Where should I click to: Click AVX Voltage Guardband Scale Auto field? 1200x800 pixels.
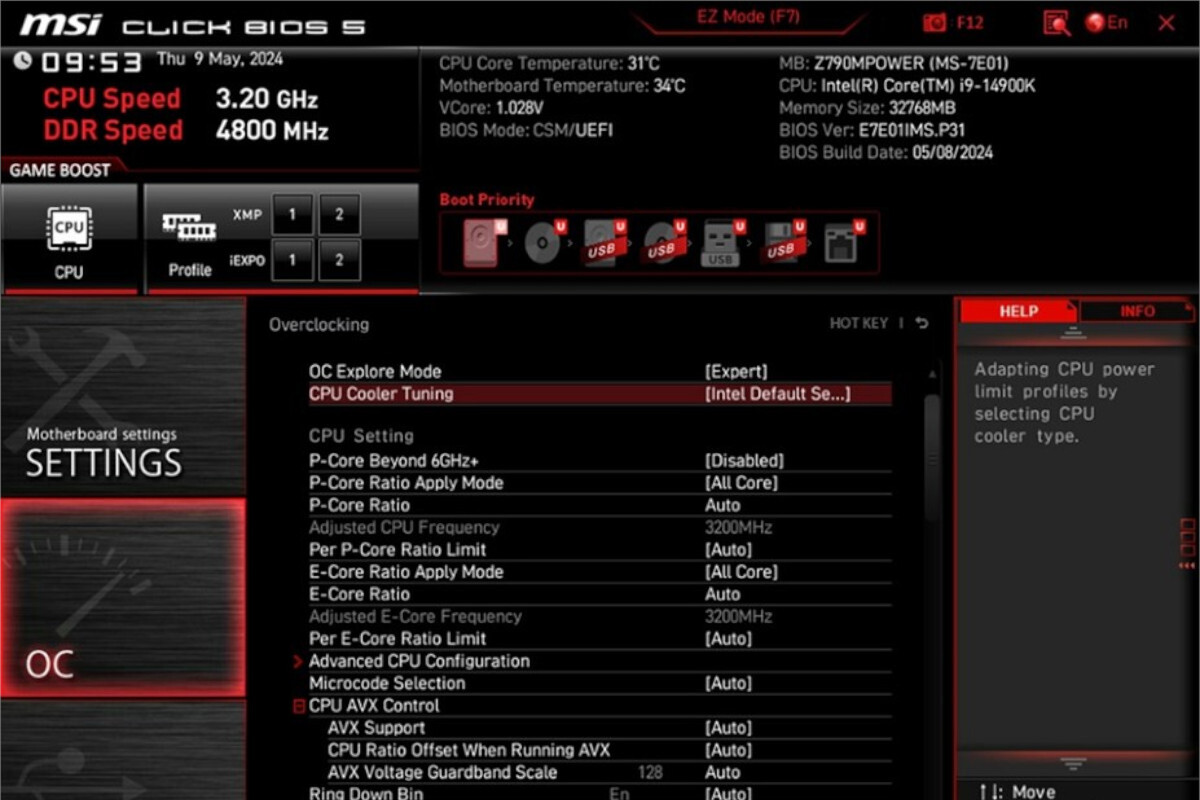point(722,772)
